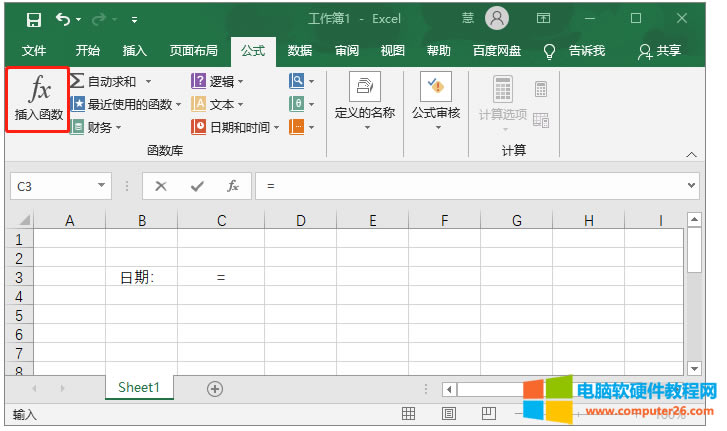The height and width of the screenshot is (431, 727).
Task: Click the vertical scrollbar down arrow
Action: pyautogui.click(x=694, y=368)
